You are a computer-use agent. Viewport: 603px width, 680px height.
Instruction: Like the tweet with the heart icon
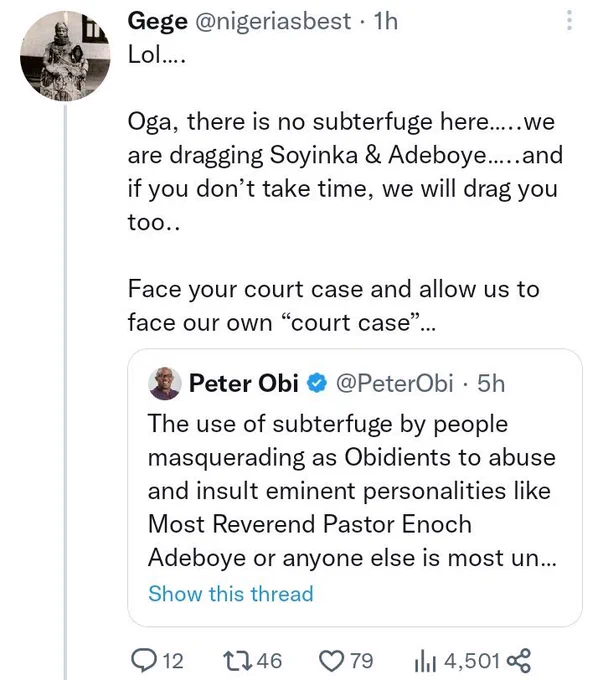pos(332,661)
